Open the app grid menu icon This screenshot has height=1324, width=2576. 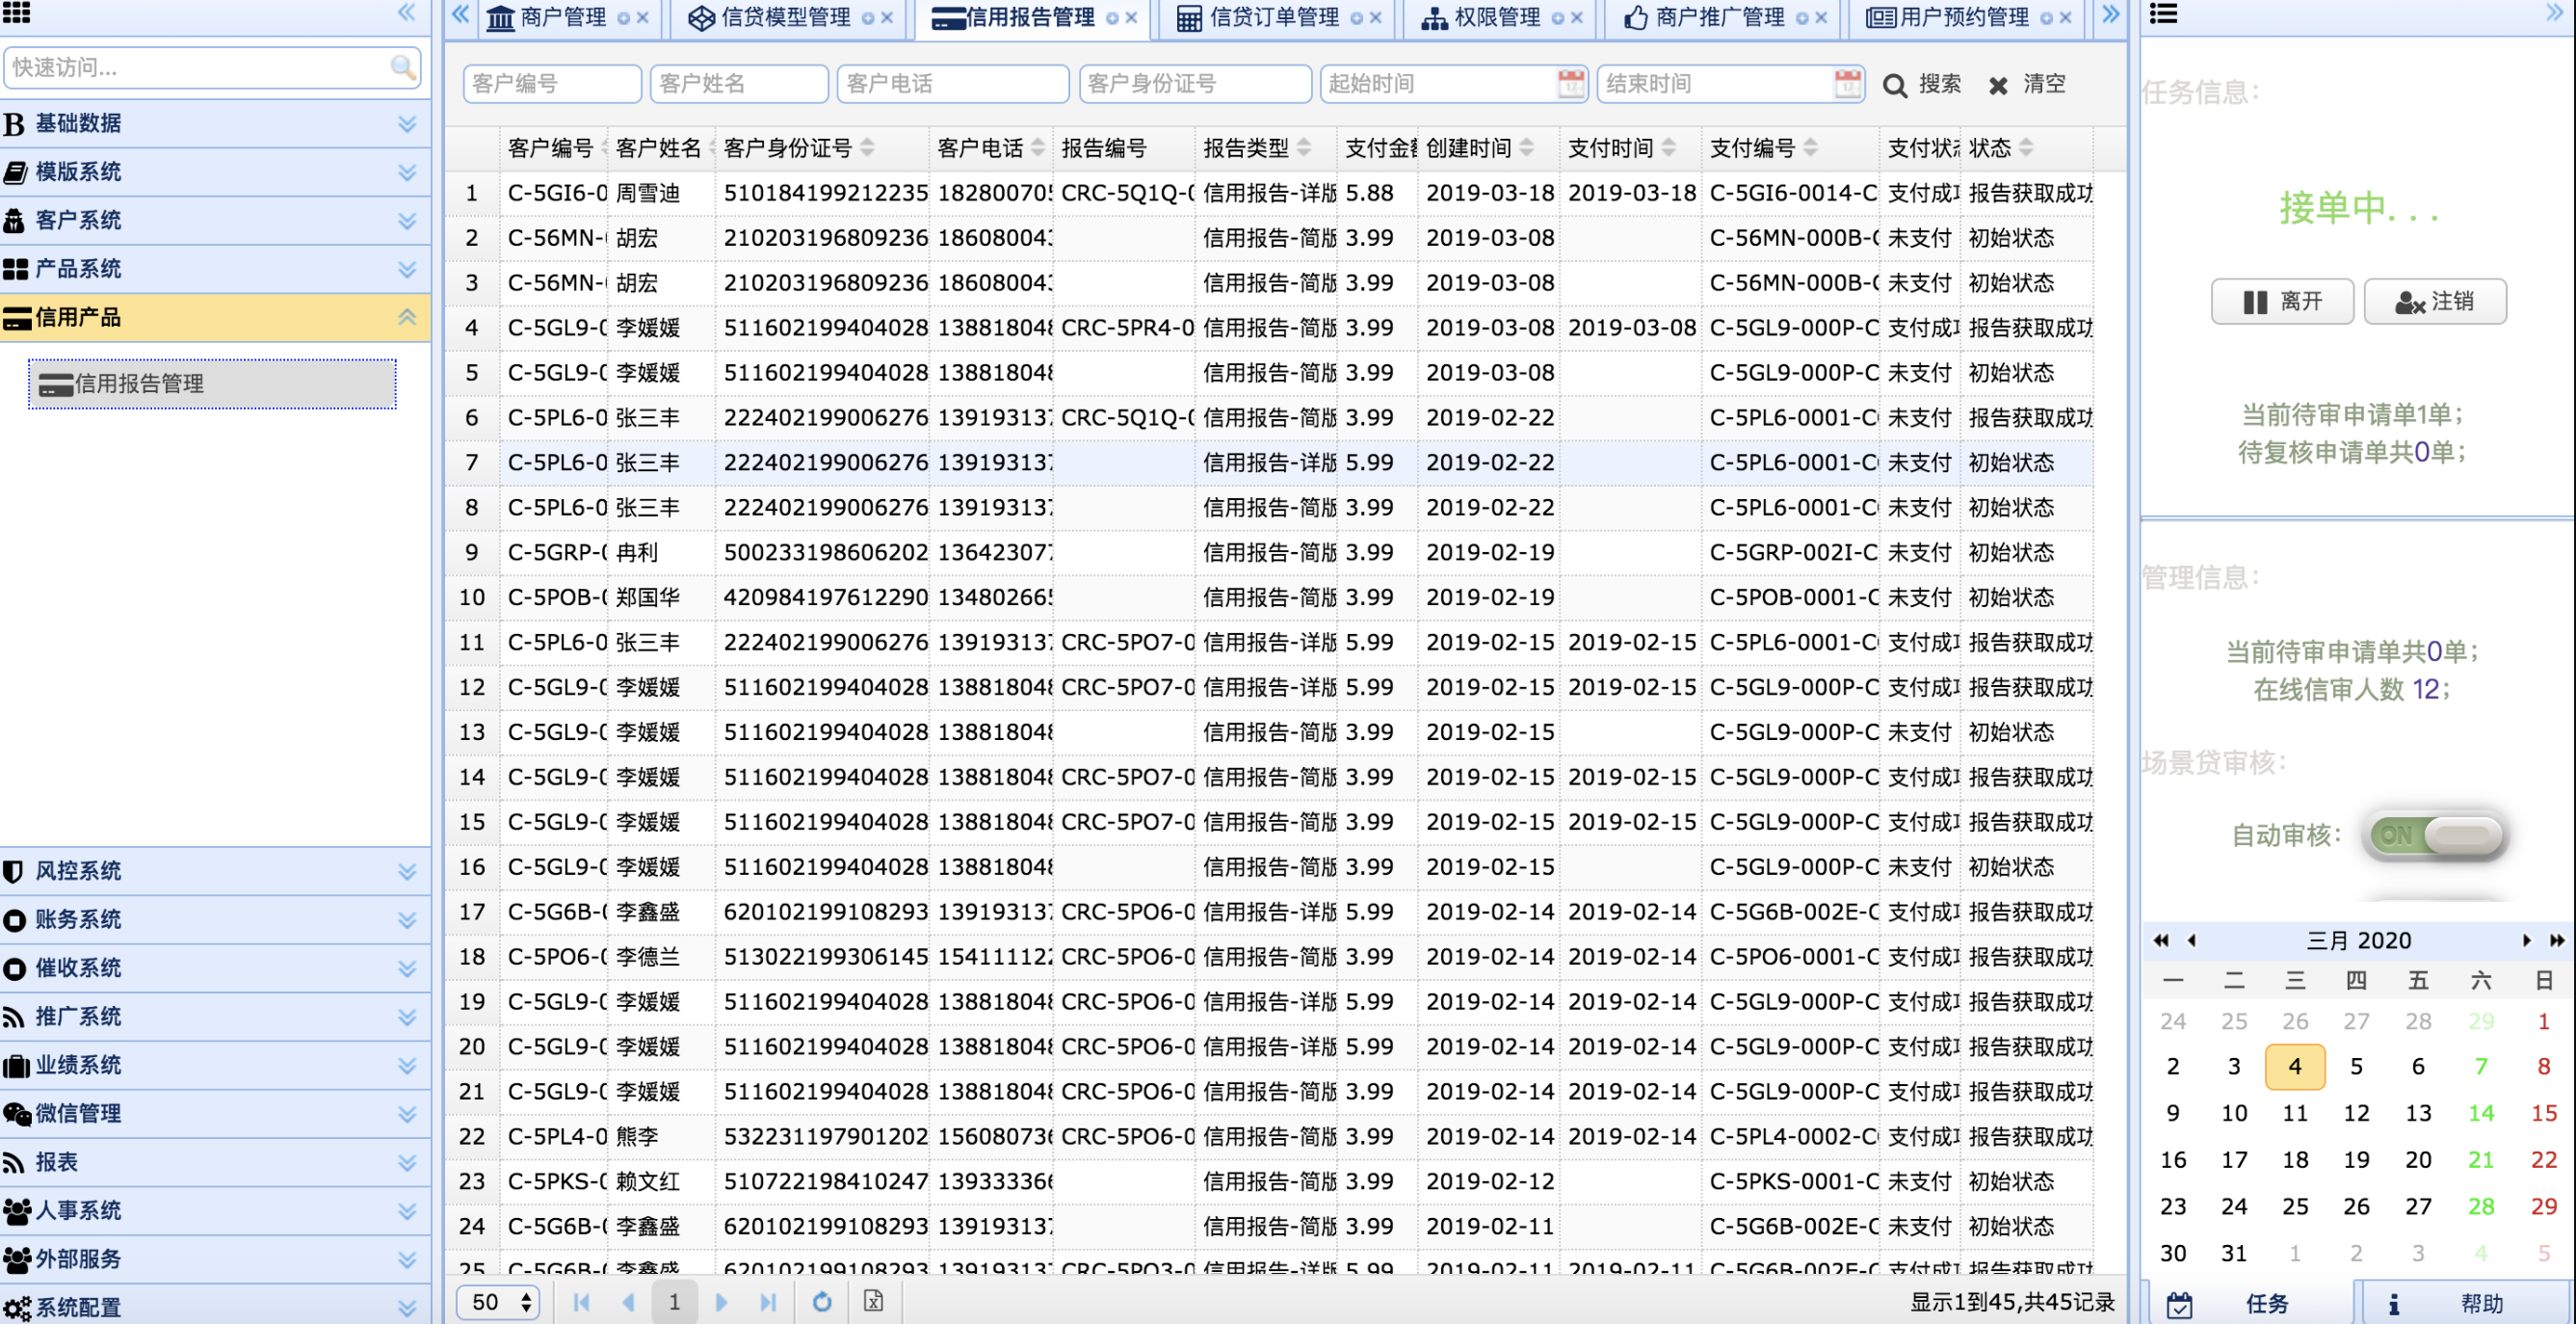click(16, 12)
